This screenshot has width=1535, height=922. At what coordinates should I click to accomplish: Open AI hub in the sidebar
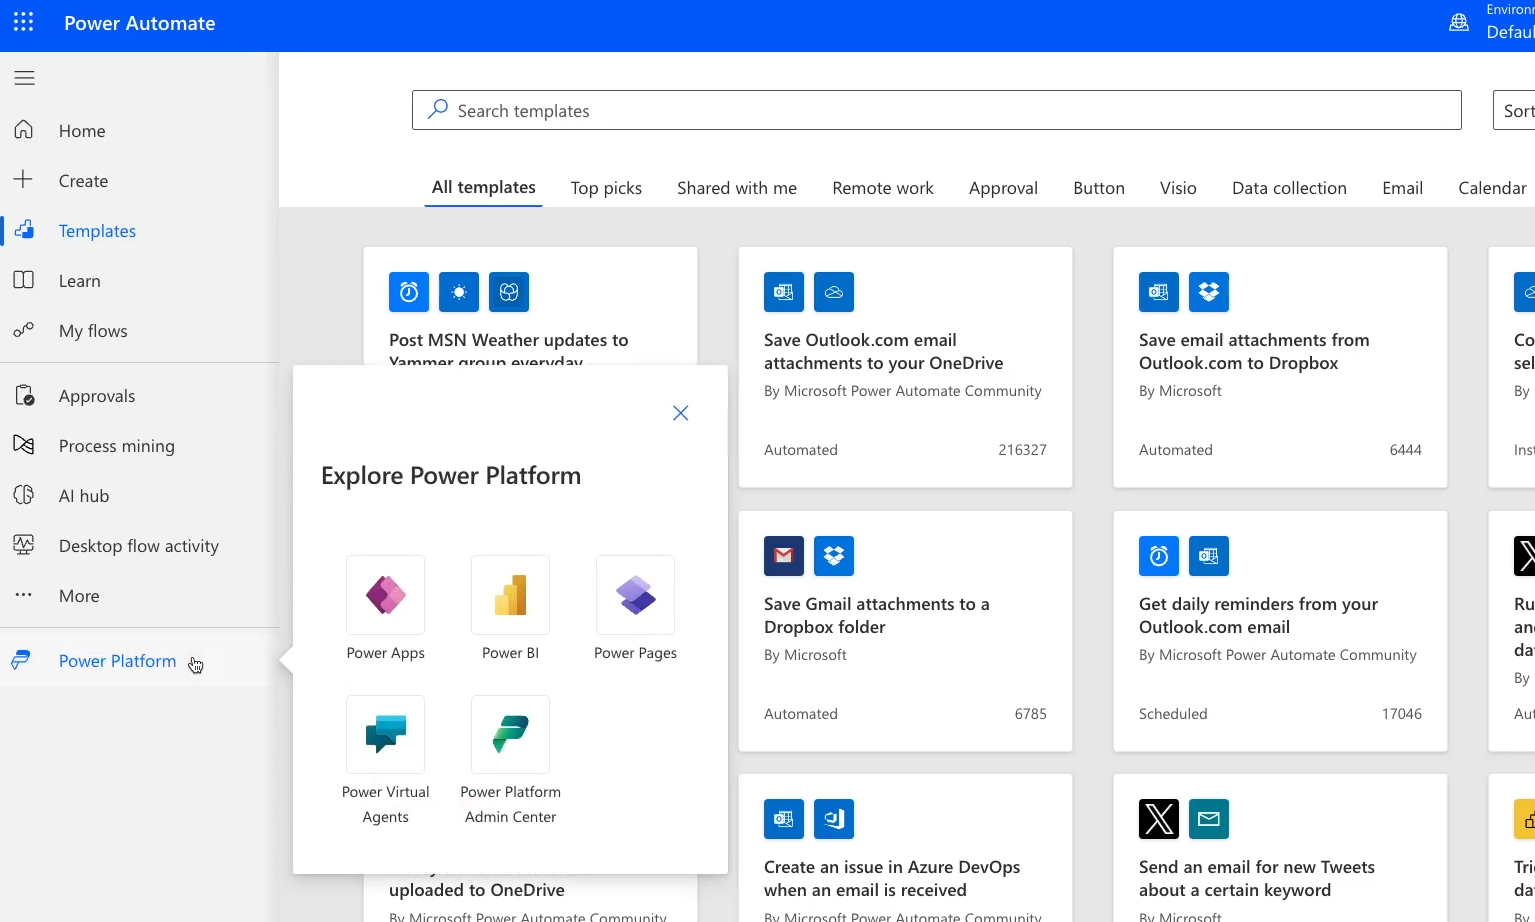139,495
